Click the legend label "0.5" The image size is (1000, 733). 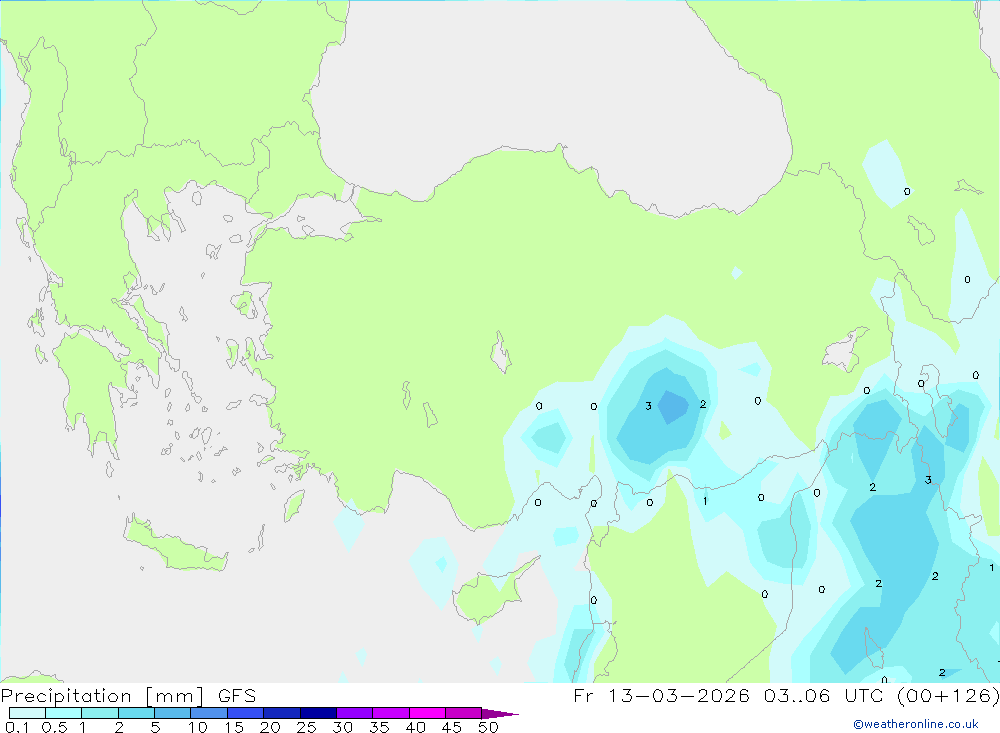54,727
